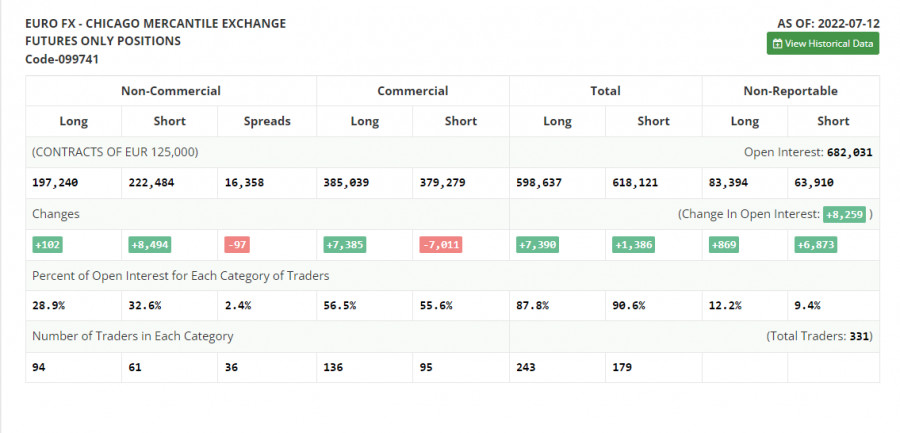Viewport: 900px width, 433px height.
Task: Click Non-Commercial short value 222,484
Action: pyautogui.click(x=152, y=183)
